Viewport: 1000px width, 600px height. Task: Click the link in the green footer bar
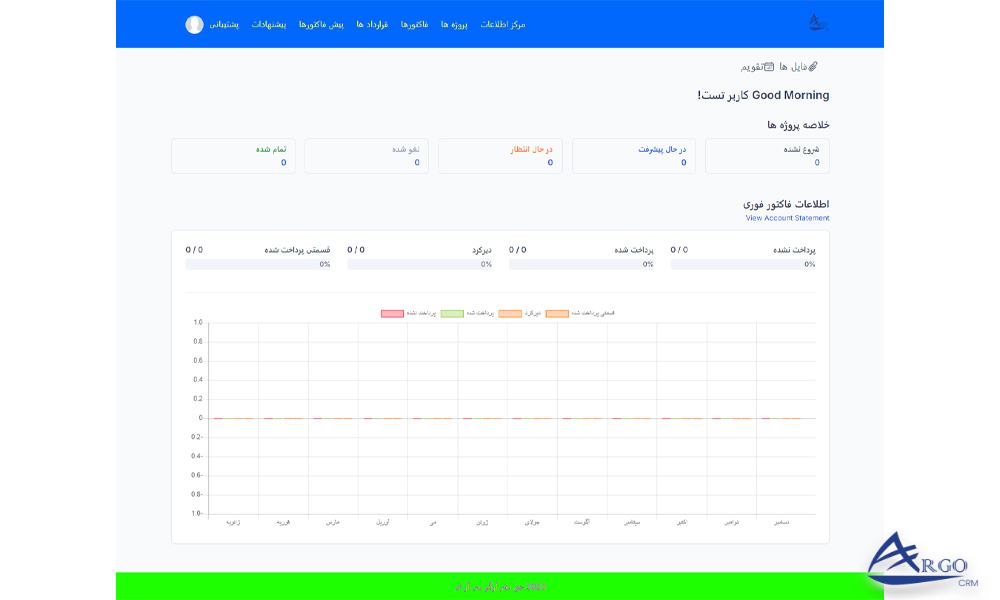(500, 585)
